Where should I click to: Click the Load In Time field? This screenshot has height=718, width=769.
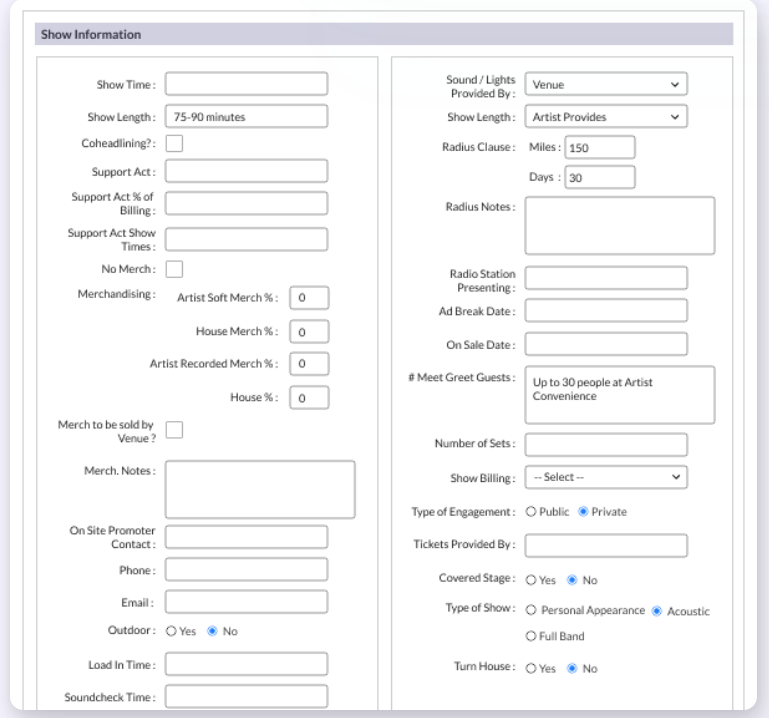coord(246,664)
